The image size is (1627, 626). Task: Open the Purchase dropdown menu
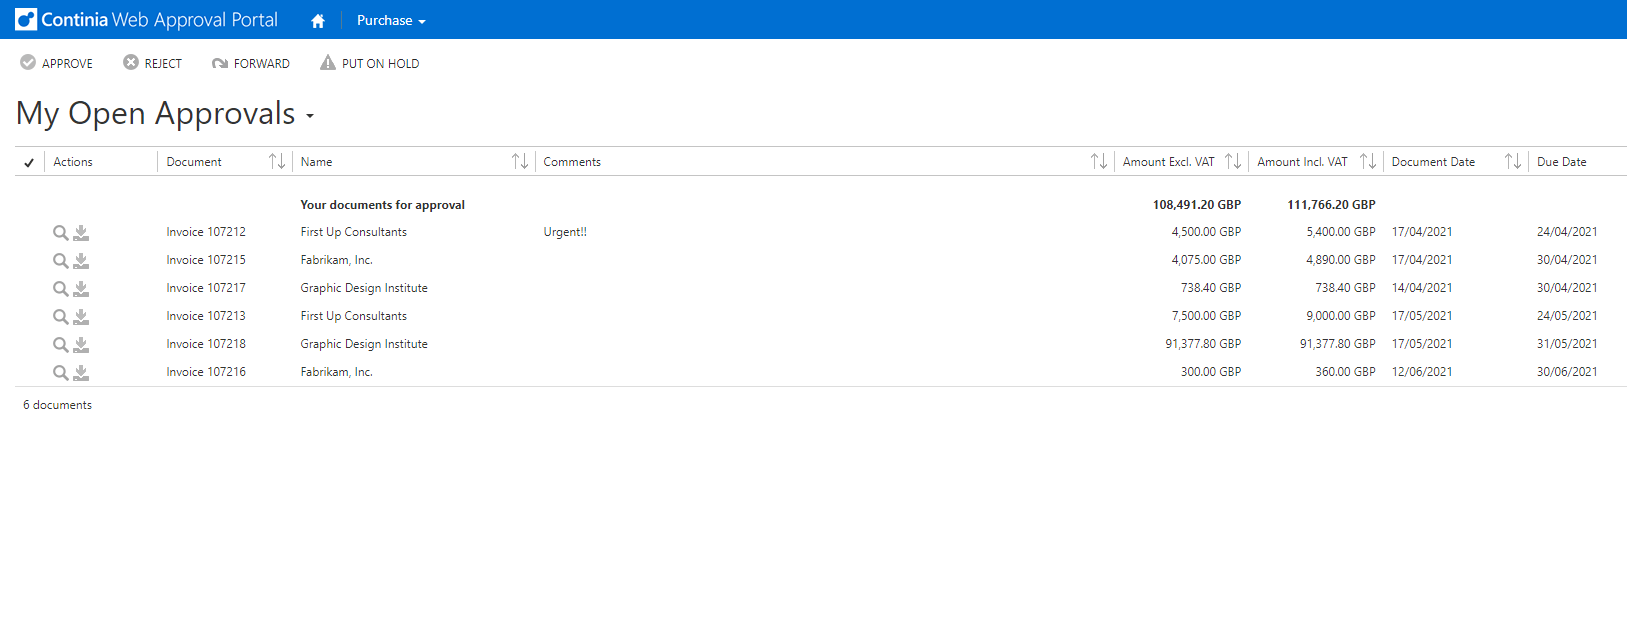pyautogui.click(x=391, y=20)
